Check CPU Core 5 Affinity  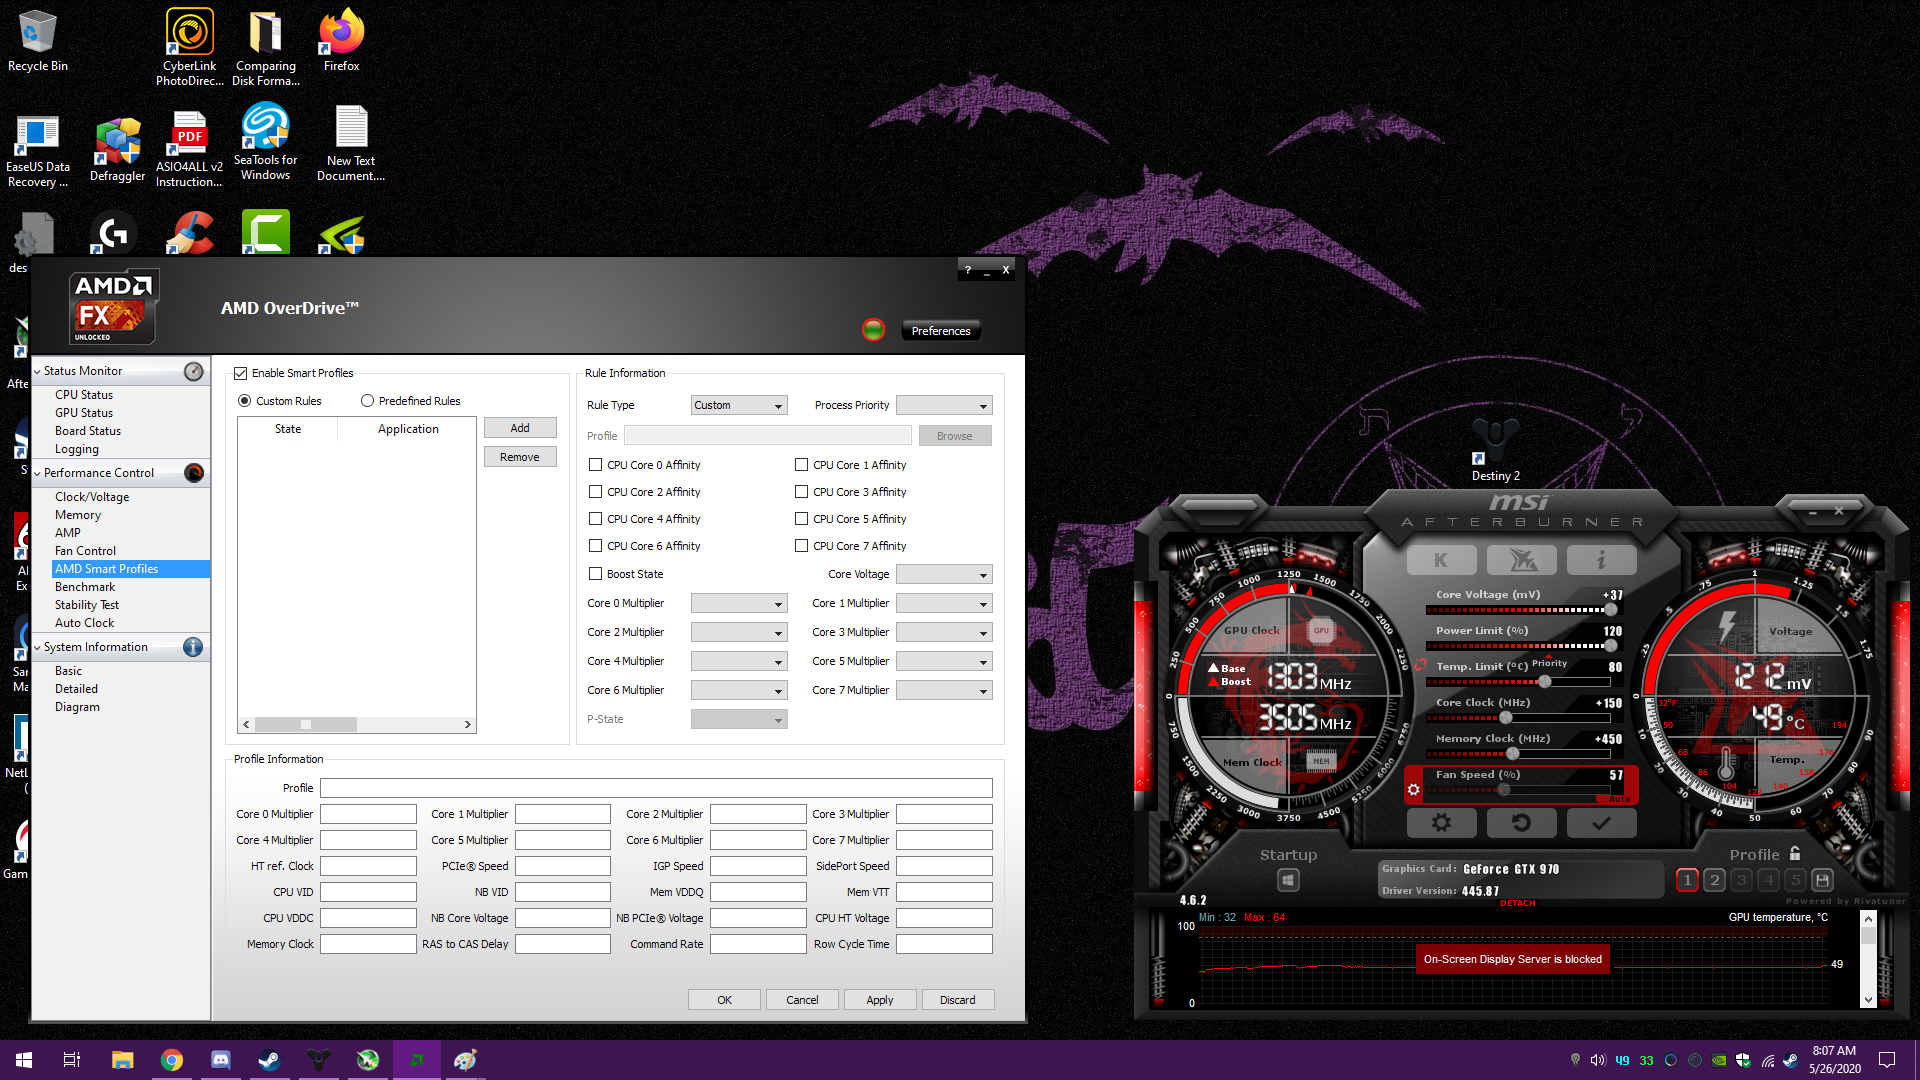coord(802,519)
